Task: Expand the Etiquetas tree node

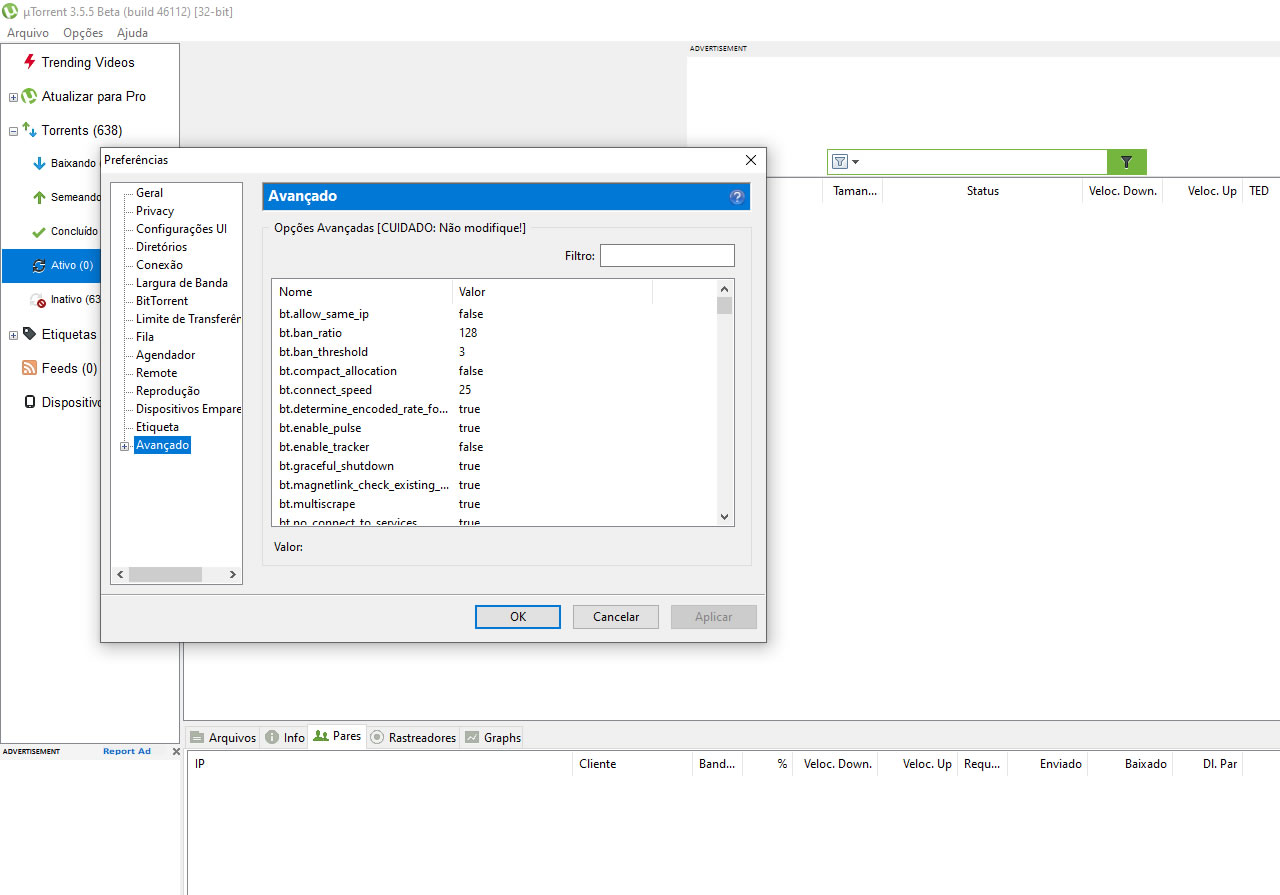Action: tap(13, 335)
